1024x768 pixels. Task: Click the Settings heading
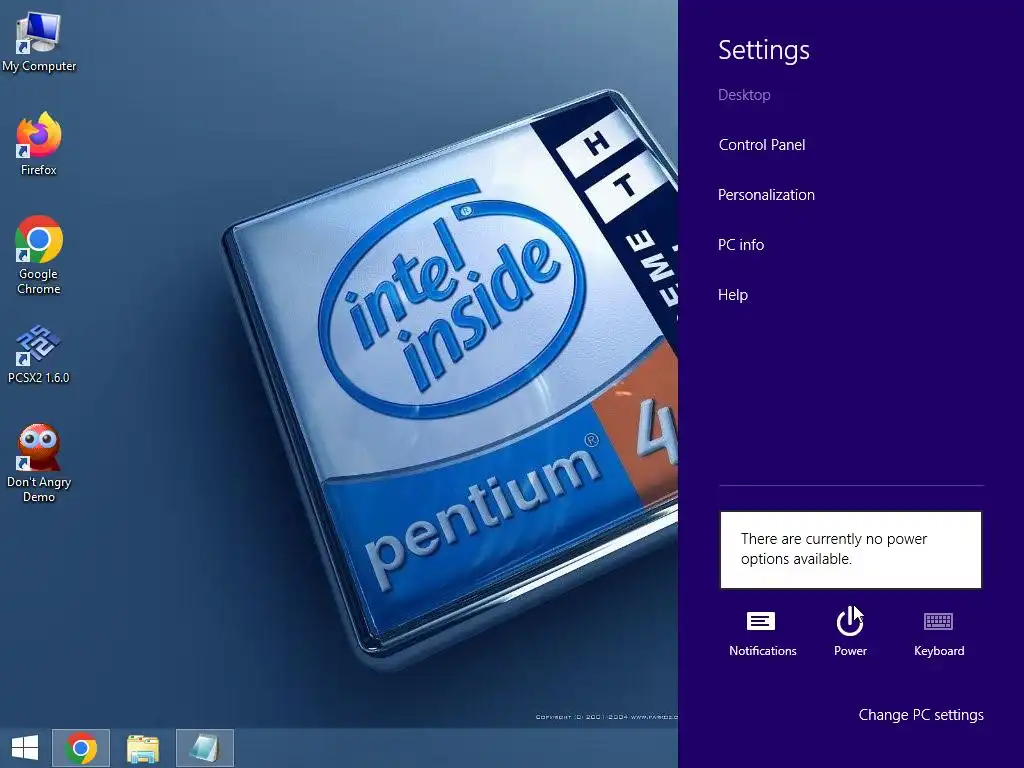tap(763, 50)
